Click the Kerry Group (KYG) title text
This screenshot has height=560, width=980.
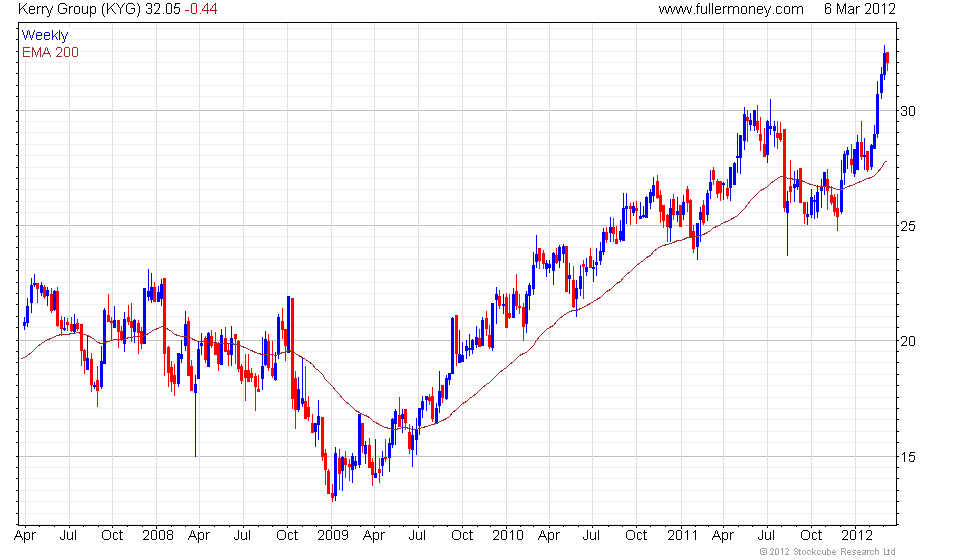79,9
